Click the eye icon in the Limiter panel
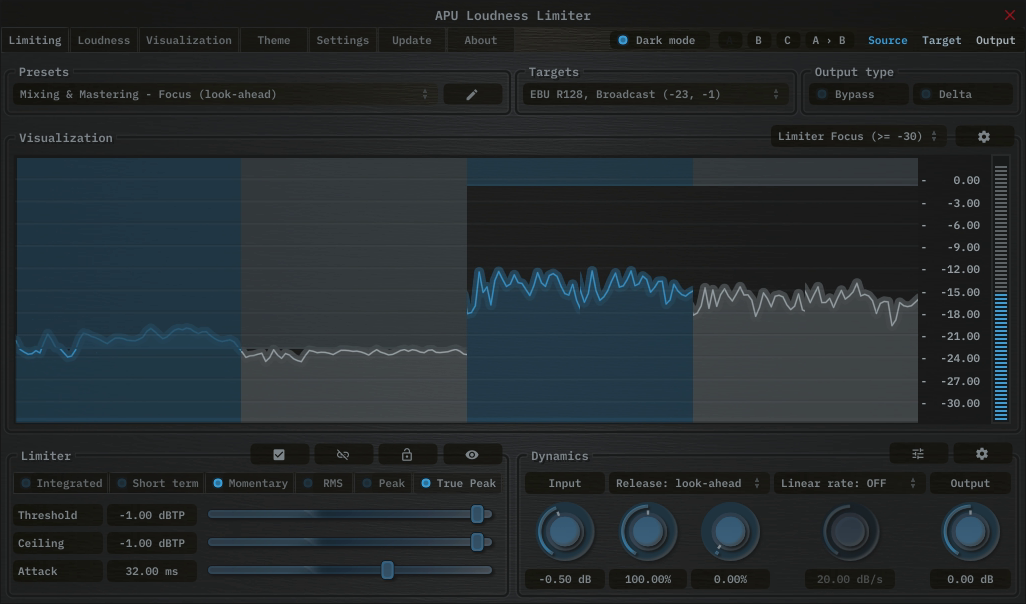 [472, 454]
